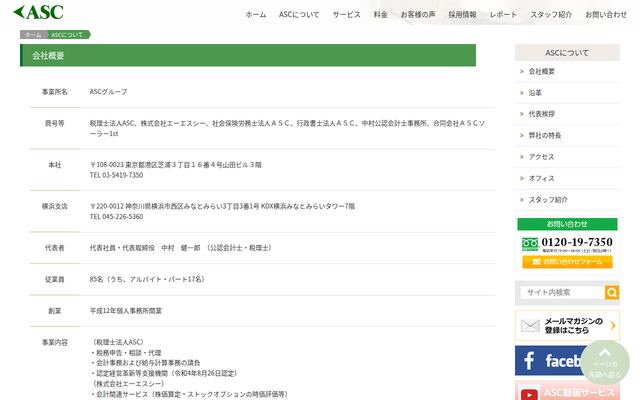Screen dimensions: 640x400
Task: Click the 〒220-0012 Yokohama address
Action: [222, 207]
